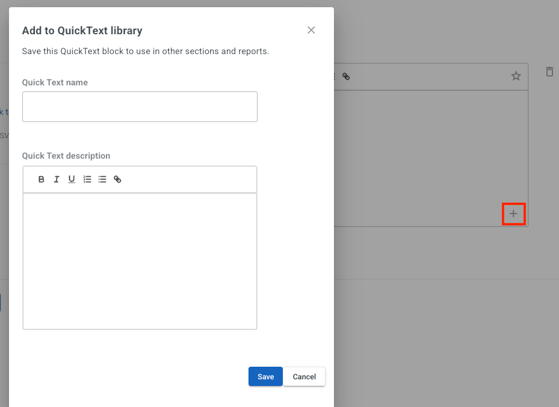The image size is (559, 407).
Task: Cancel adding to the QuickText library
Action: [304, 377]
